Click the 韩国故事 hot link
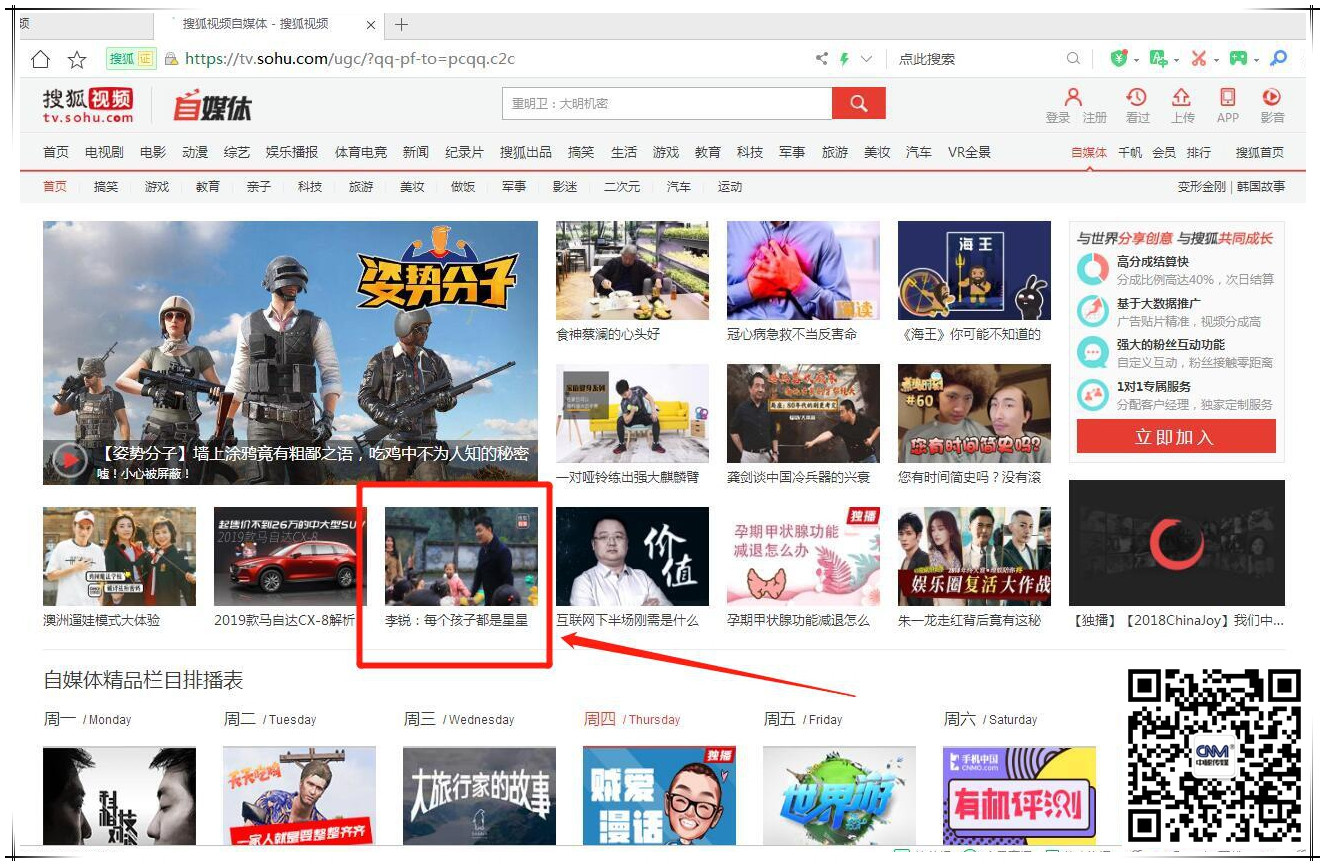 [1261, 187]
